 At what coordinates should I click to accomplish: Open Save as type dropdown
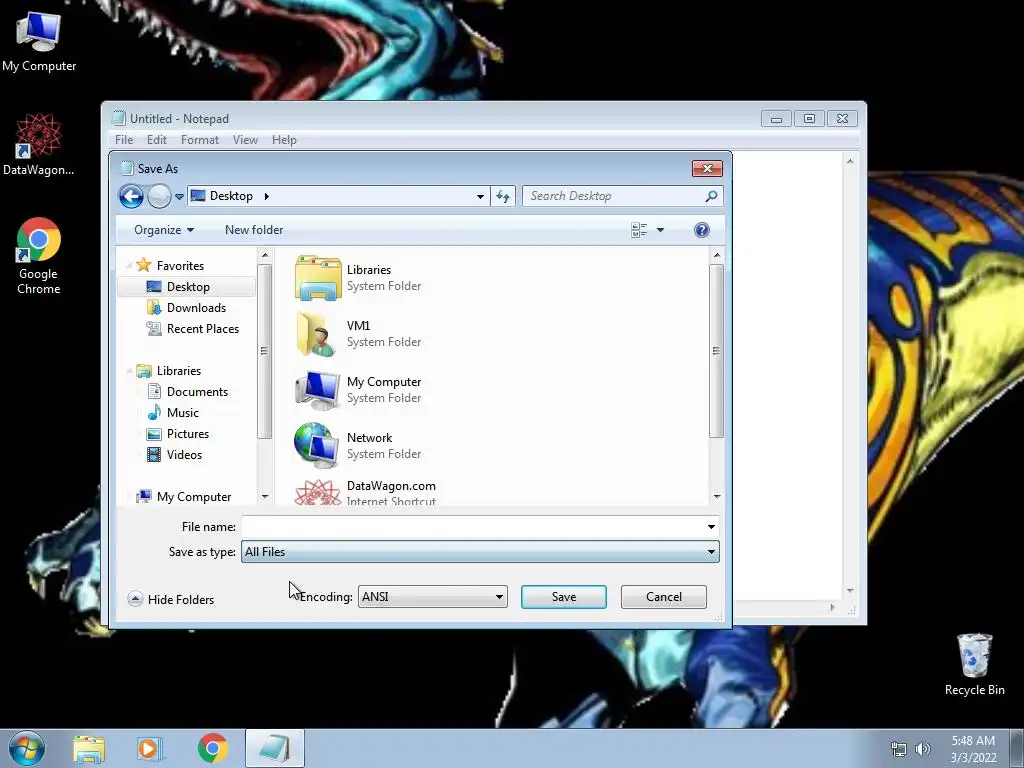480,552
